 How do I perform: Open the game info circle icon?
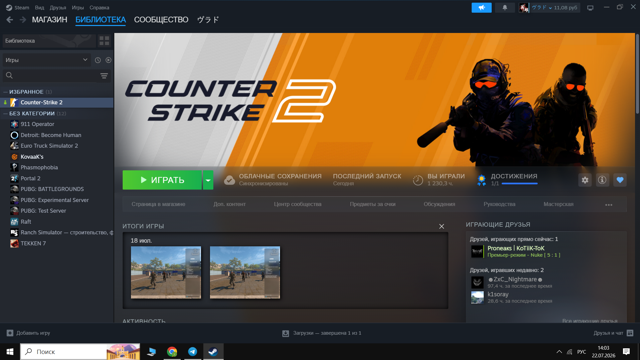(602, 180)
